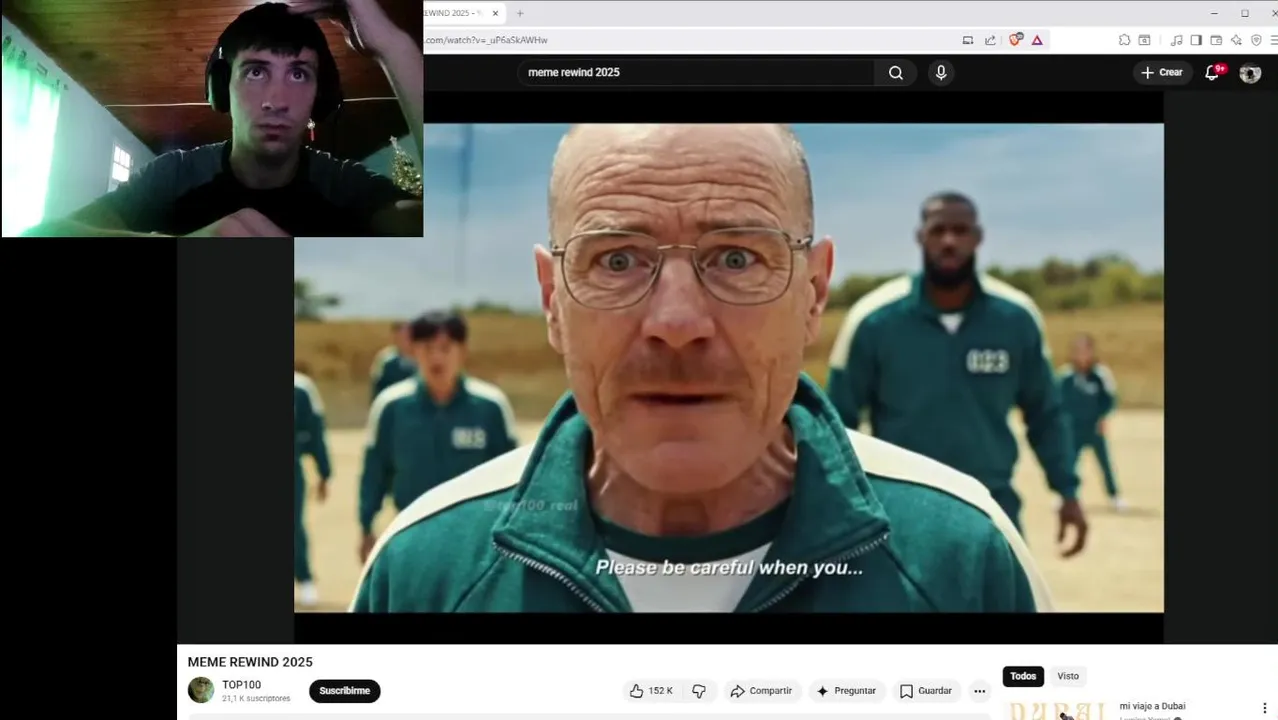Toggle the browser sidebar panel icon
This screenshot has height=720, width=1278.
tap(1196, 40)
